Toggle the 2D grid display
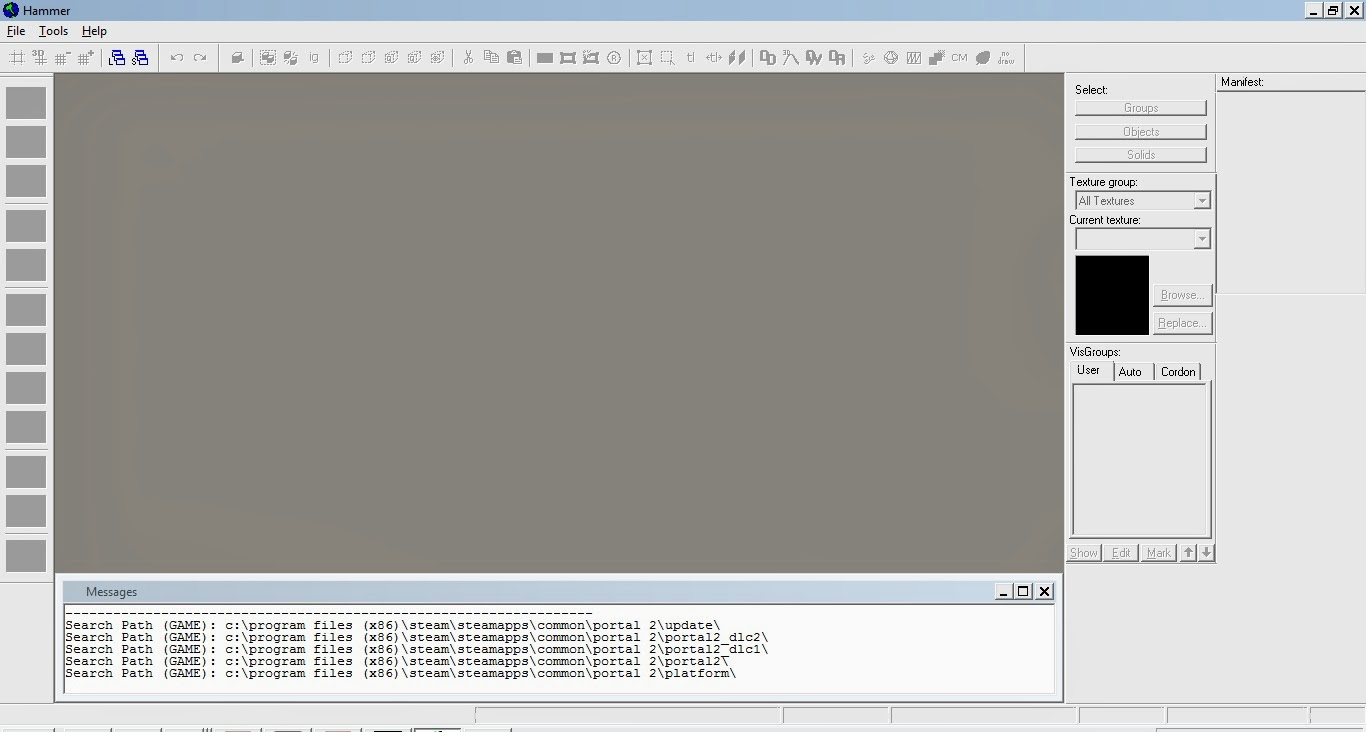This screenshot has height=732, width=1366. pos(18,57)
